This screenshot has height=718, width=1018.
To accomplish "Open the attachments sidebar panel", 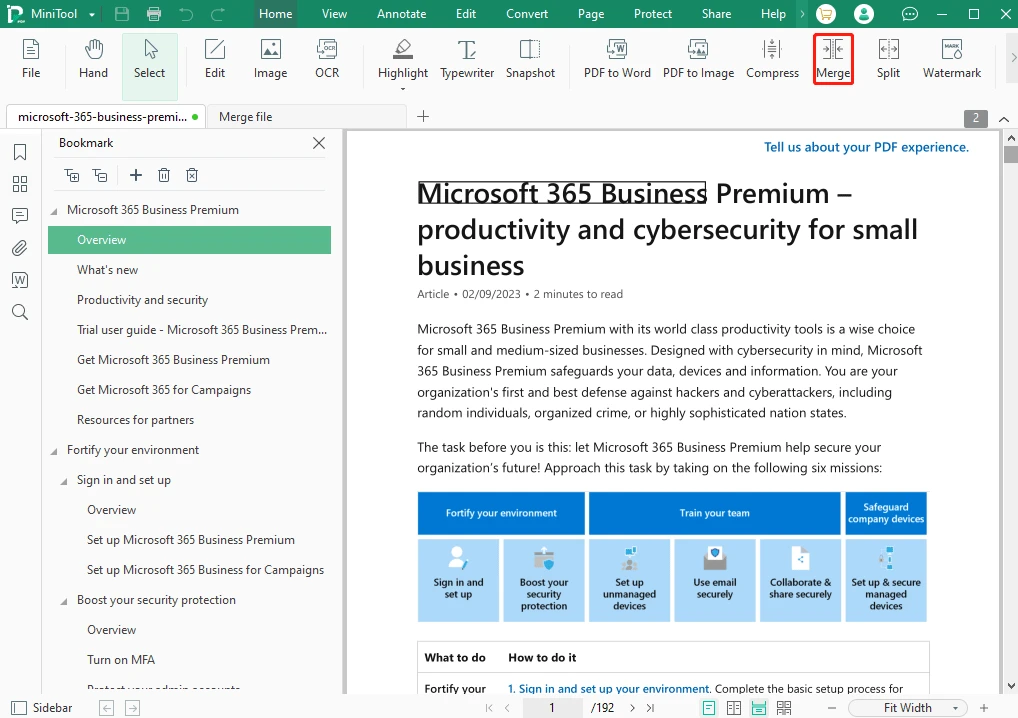I will (20, 248).
